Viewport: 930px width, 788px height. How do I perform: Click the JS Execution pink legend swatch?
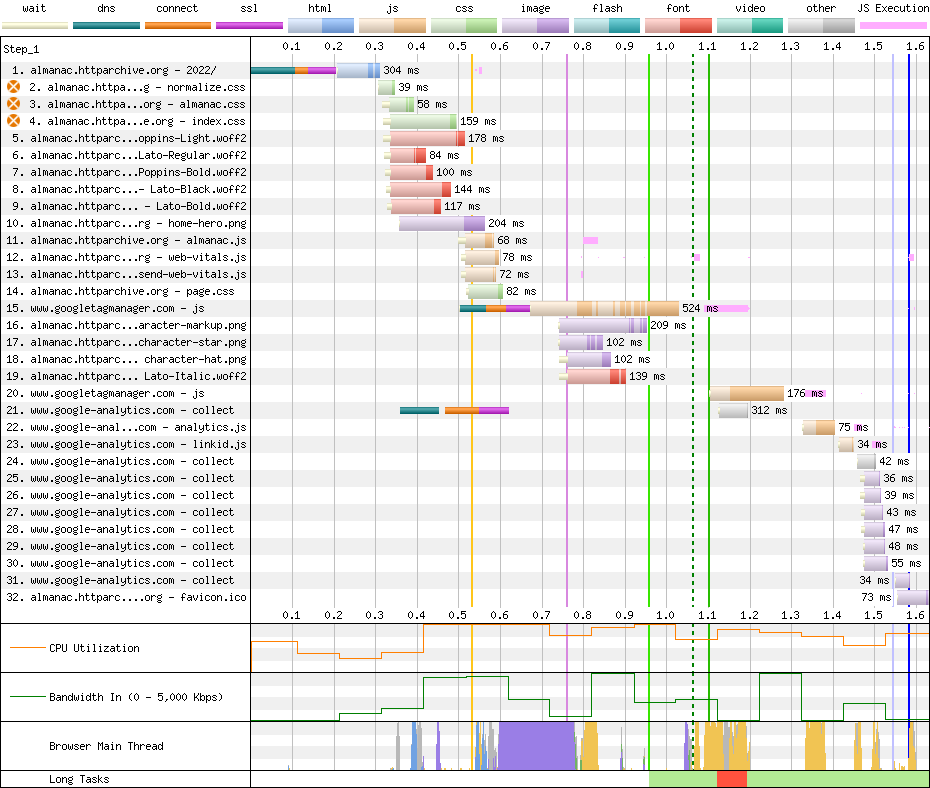893,25
